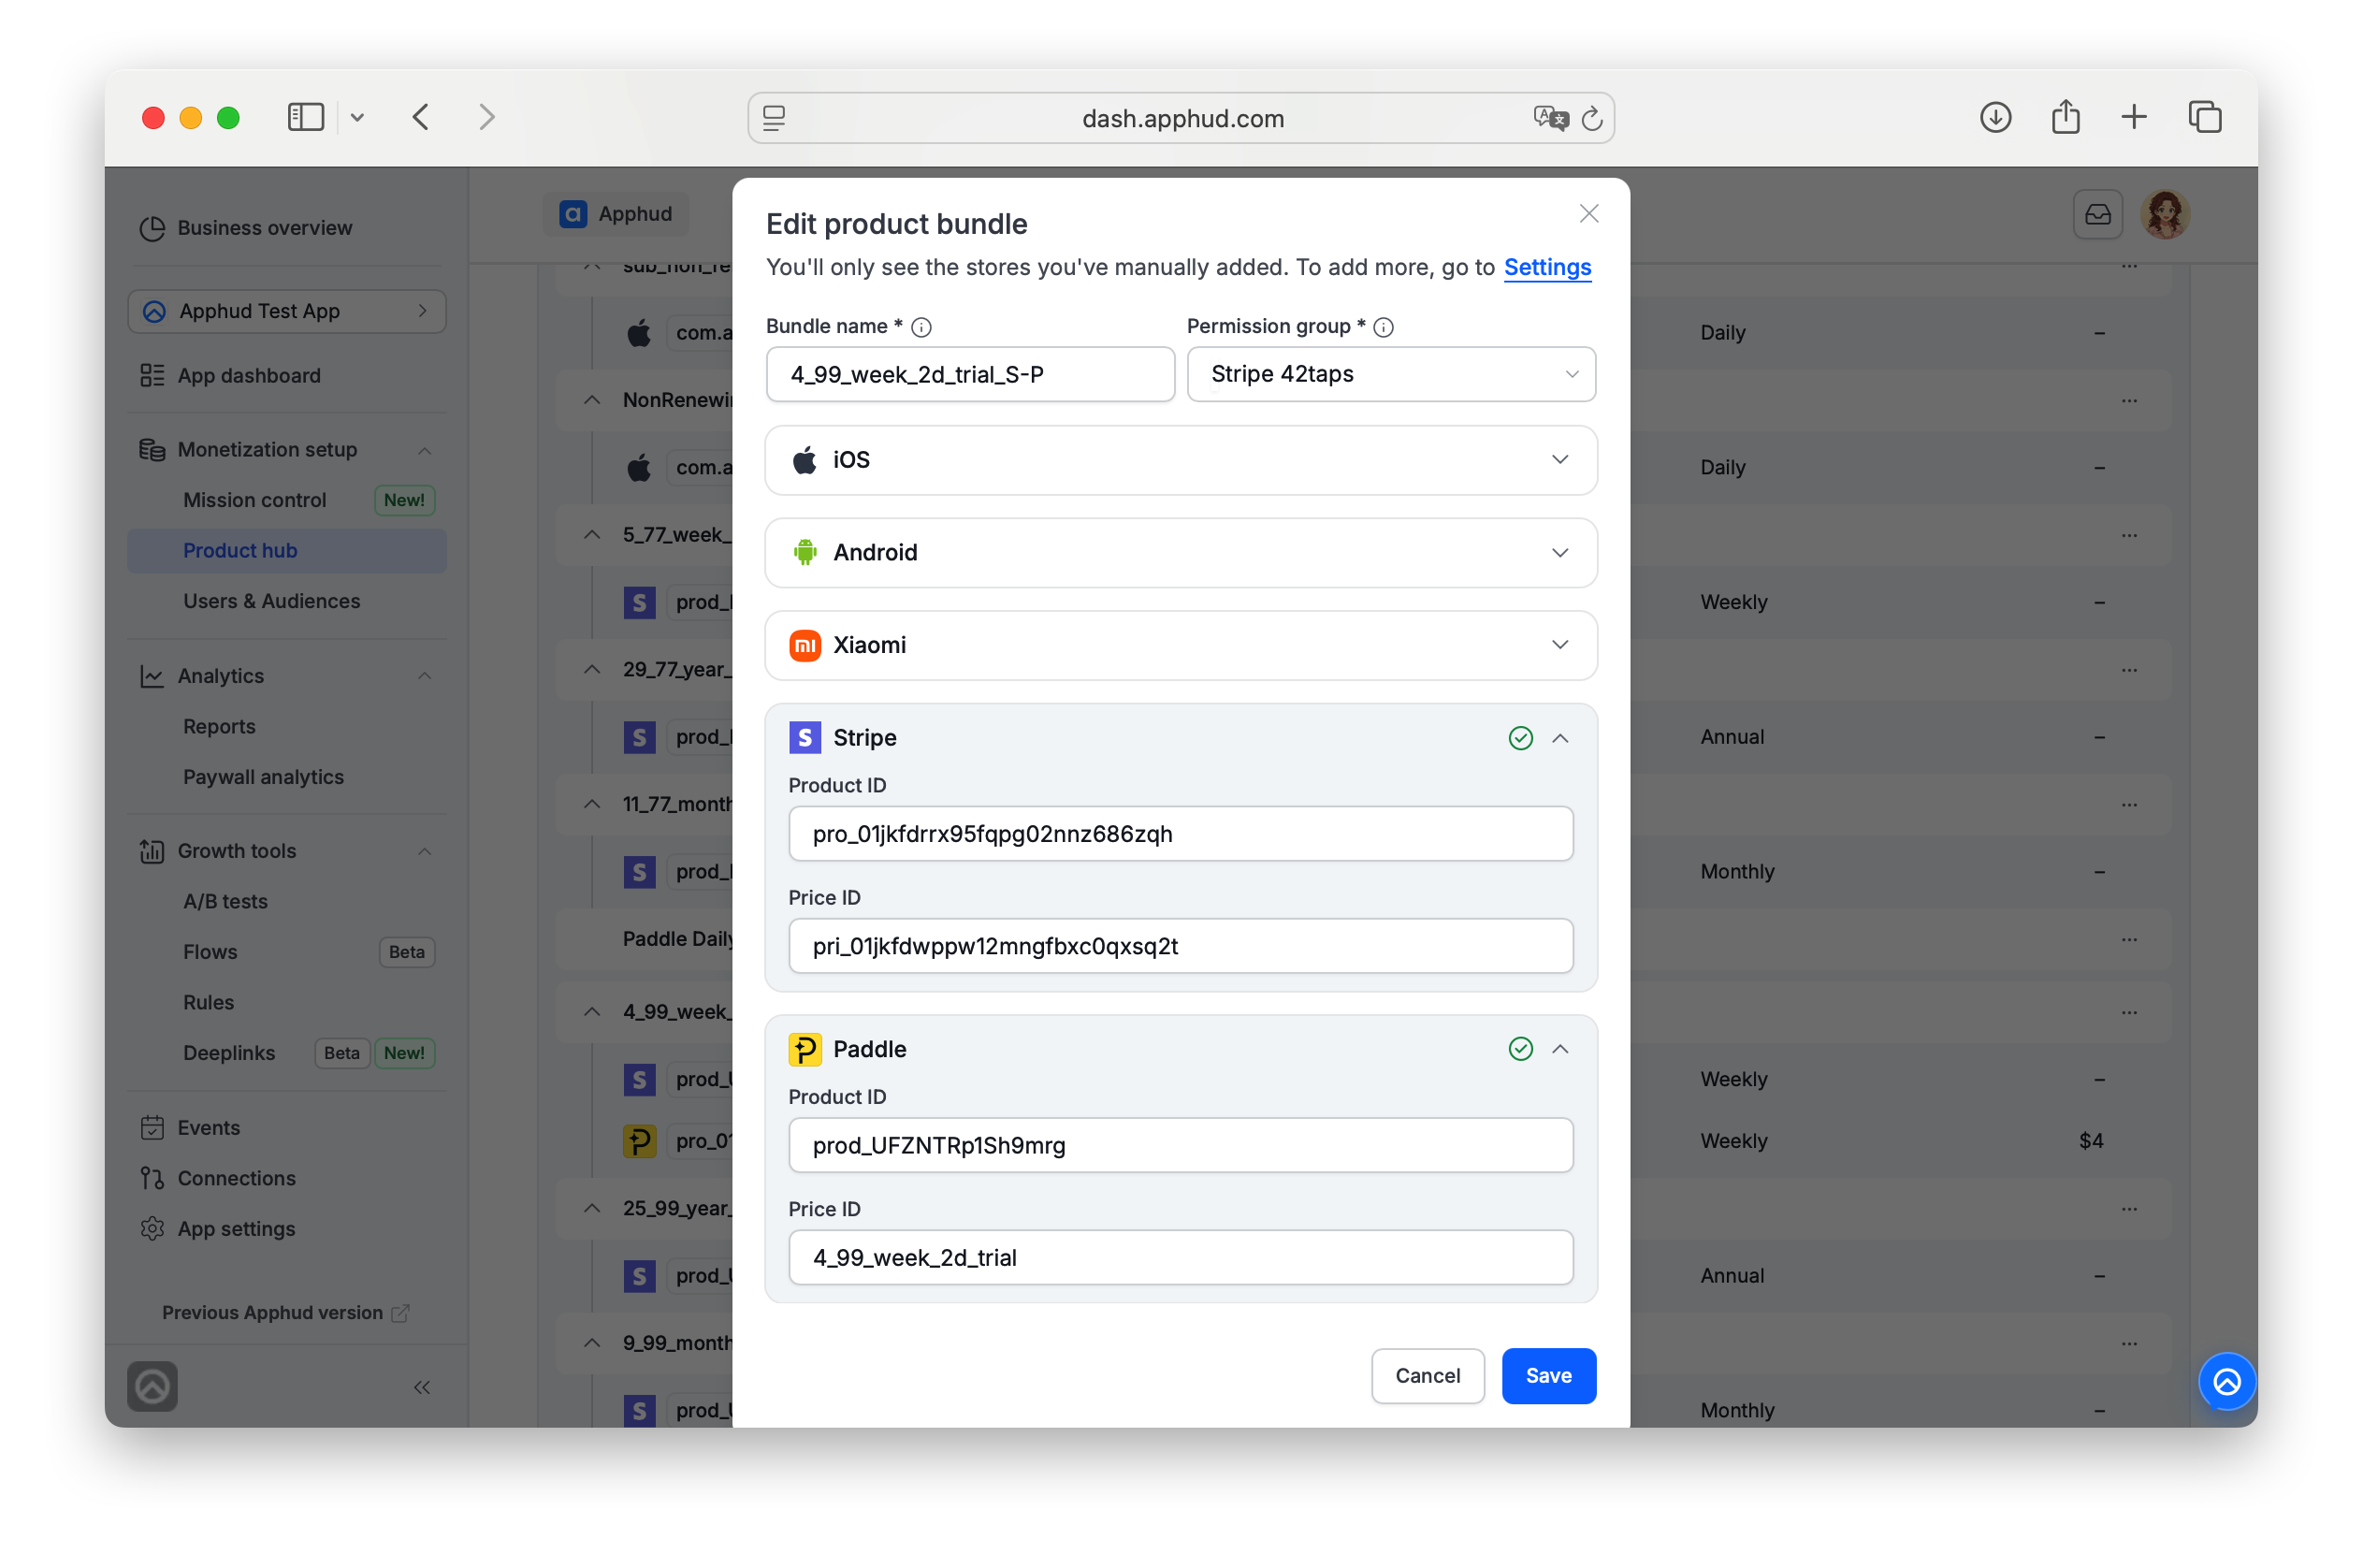This screenshot has width=2363, height=1568.
Task: Click the Cancel button
Action: pyautogui.click(x=1427, y=1375)
